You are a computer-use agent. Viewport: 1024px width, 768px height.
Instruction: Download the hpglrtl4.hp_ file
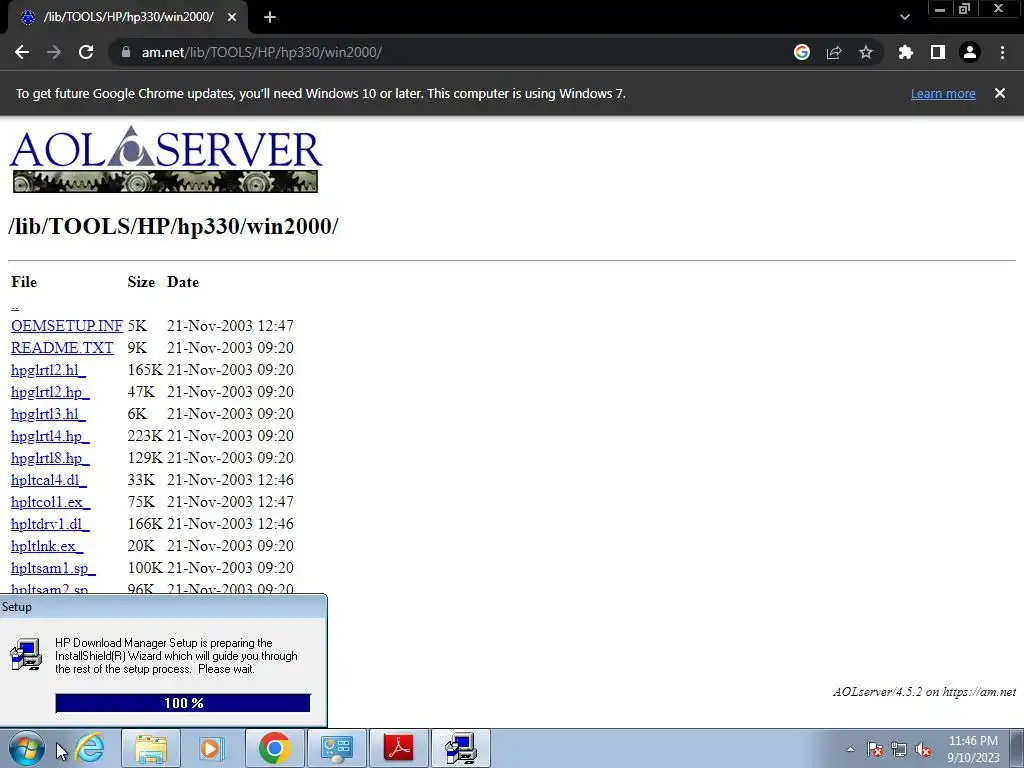point(50,436)
